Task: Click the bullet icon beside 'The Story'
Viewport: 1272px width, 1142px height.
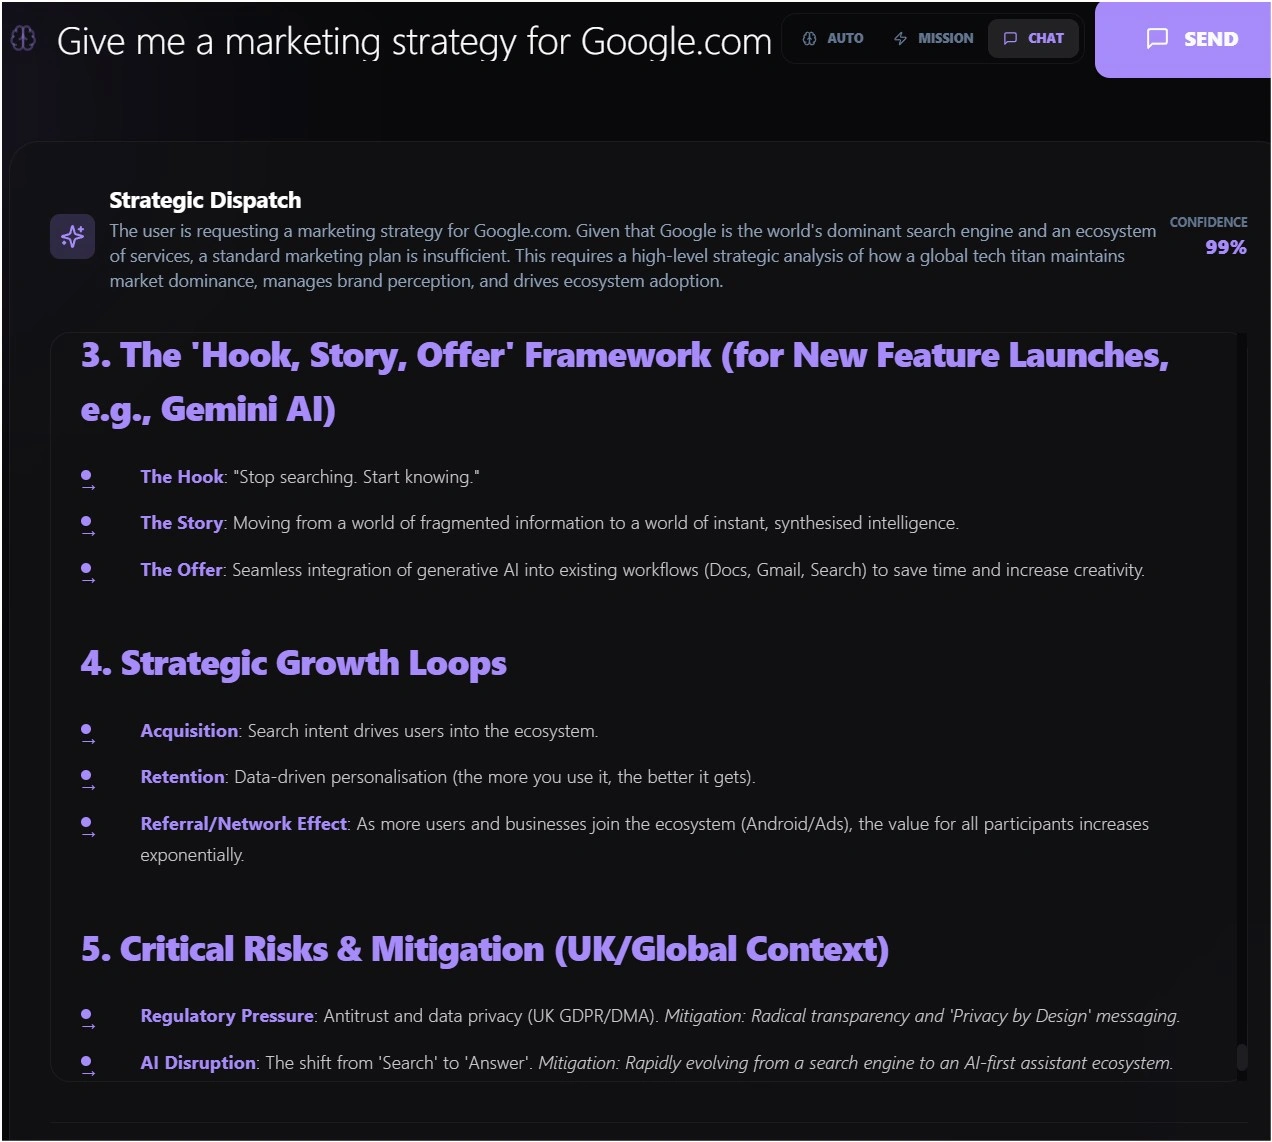Action: (x=88, y=526)
